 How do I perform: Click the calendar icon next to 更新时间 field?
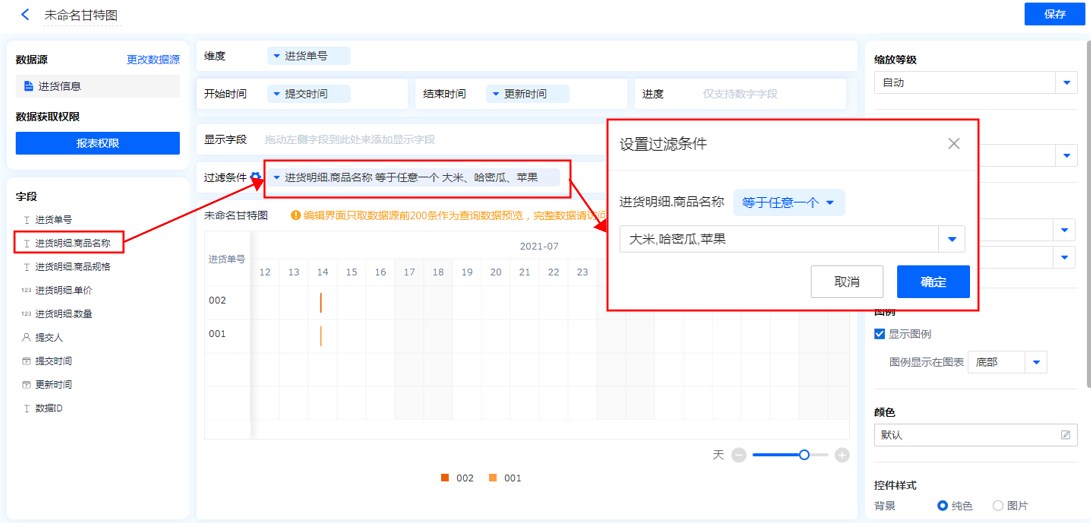26,385
